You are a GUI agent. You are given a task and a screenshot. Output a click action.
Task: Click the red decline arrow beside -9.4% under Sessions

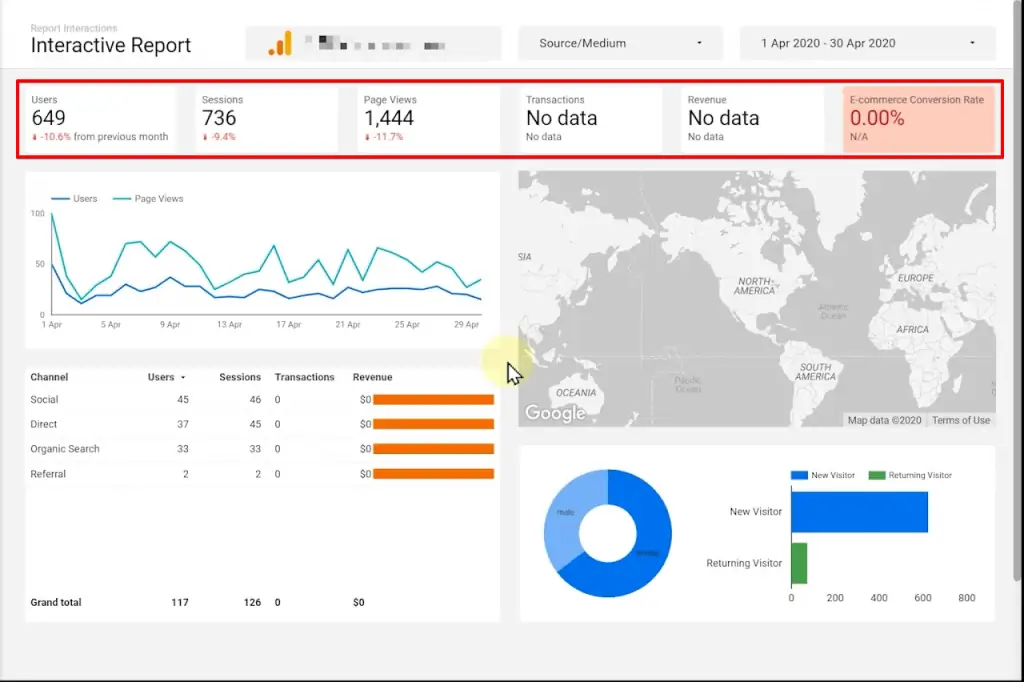206,137
